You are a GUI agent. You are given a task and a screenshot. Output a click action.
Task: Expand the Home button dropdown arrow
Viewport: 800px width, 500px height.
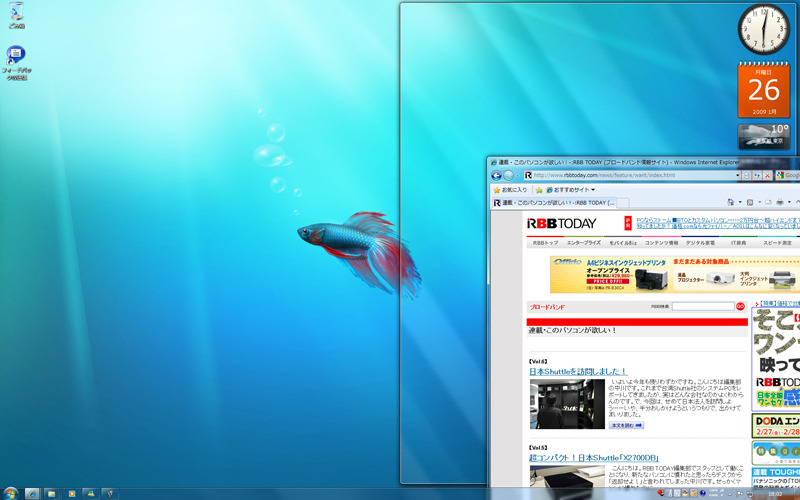pos(740,202)
